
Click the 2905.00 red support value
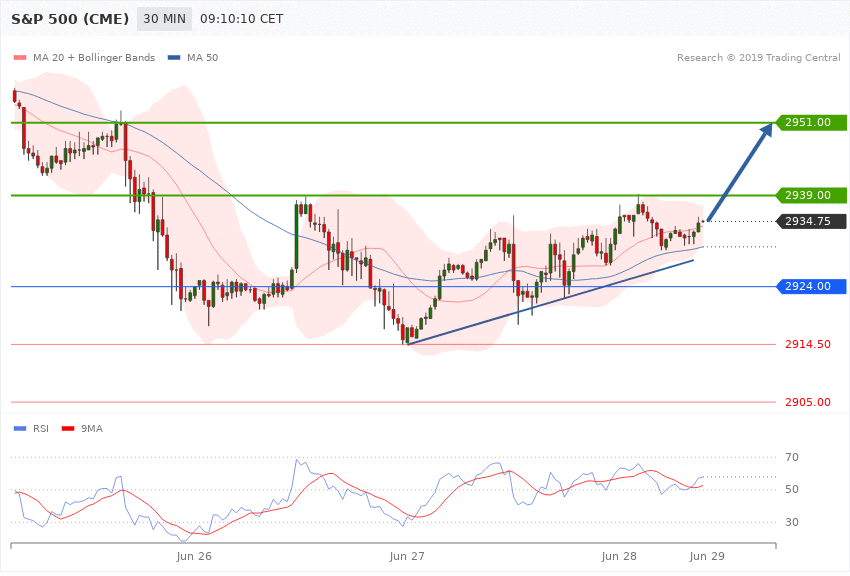point(808,402)
